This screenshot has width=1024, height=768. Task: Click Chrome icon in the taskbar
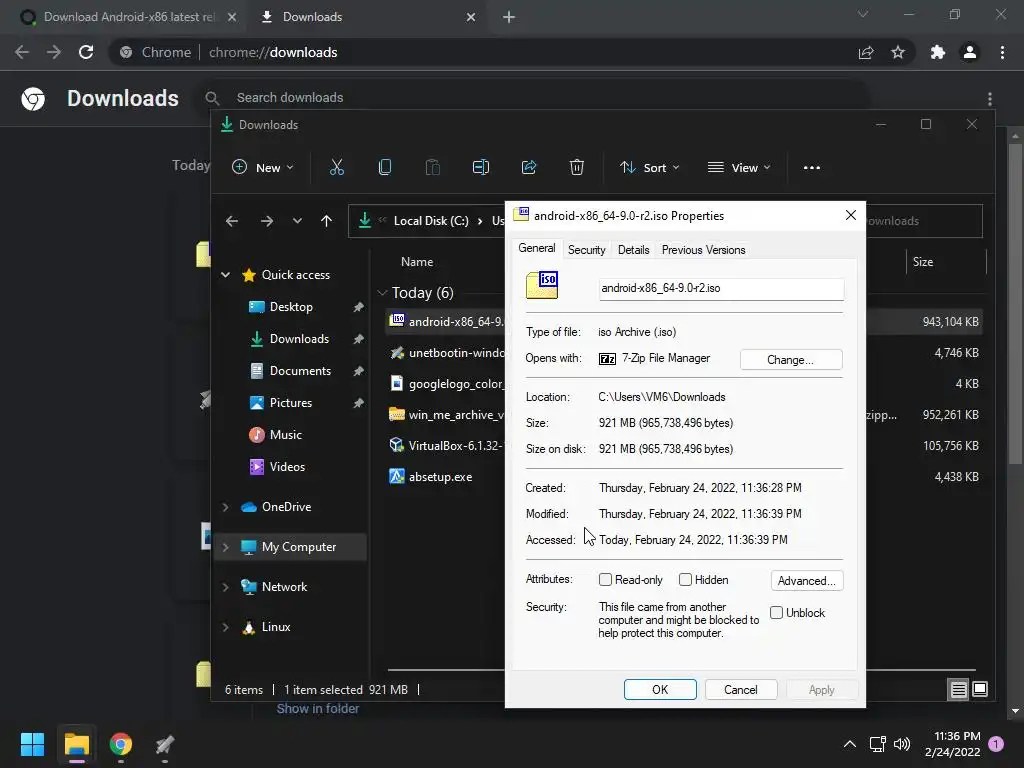121,744
